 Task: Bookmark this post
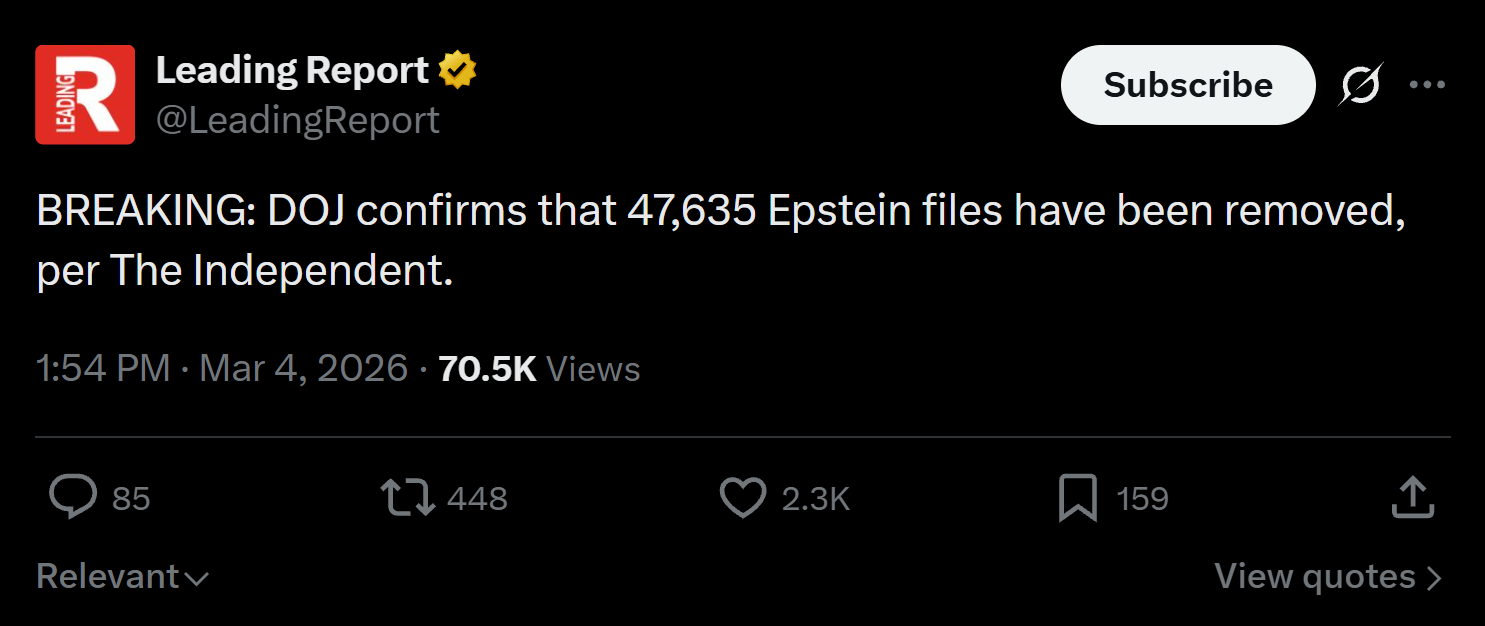pos(1078,497)
